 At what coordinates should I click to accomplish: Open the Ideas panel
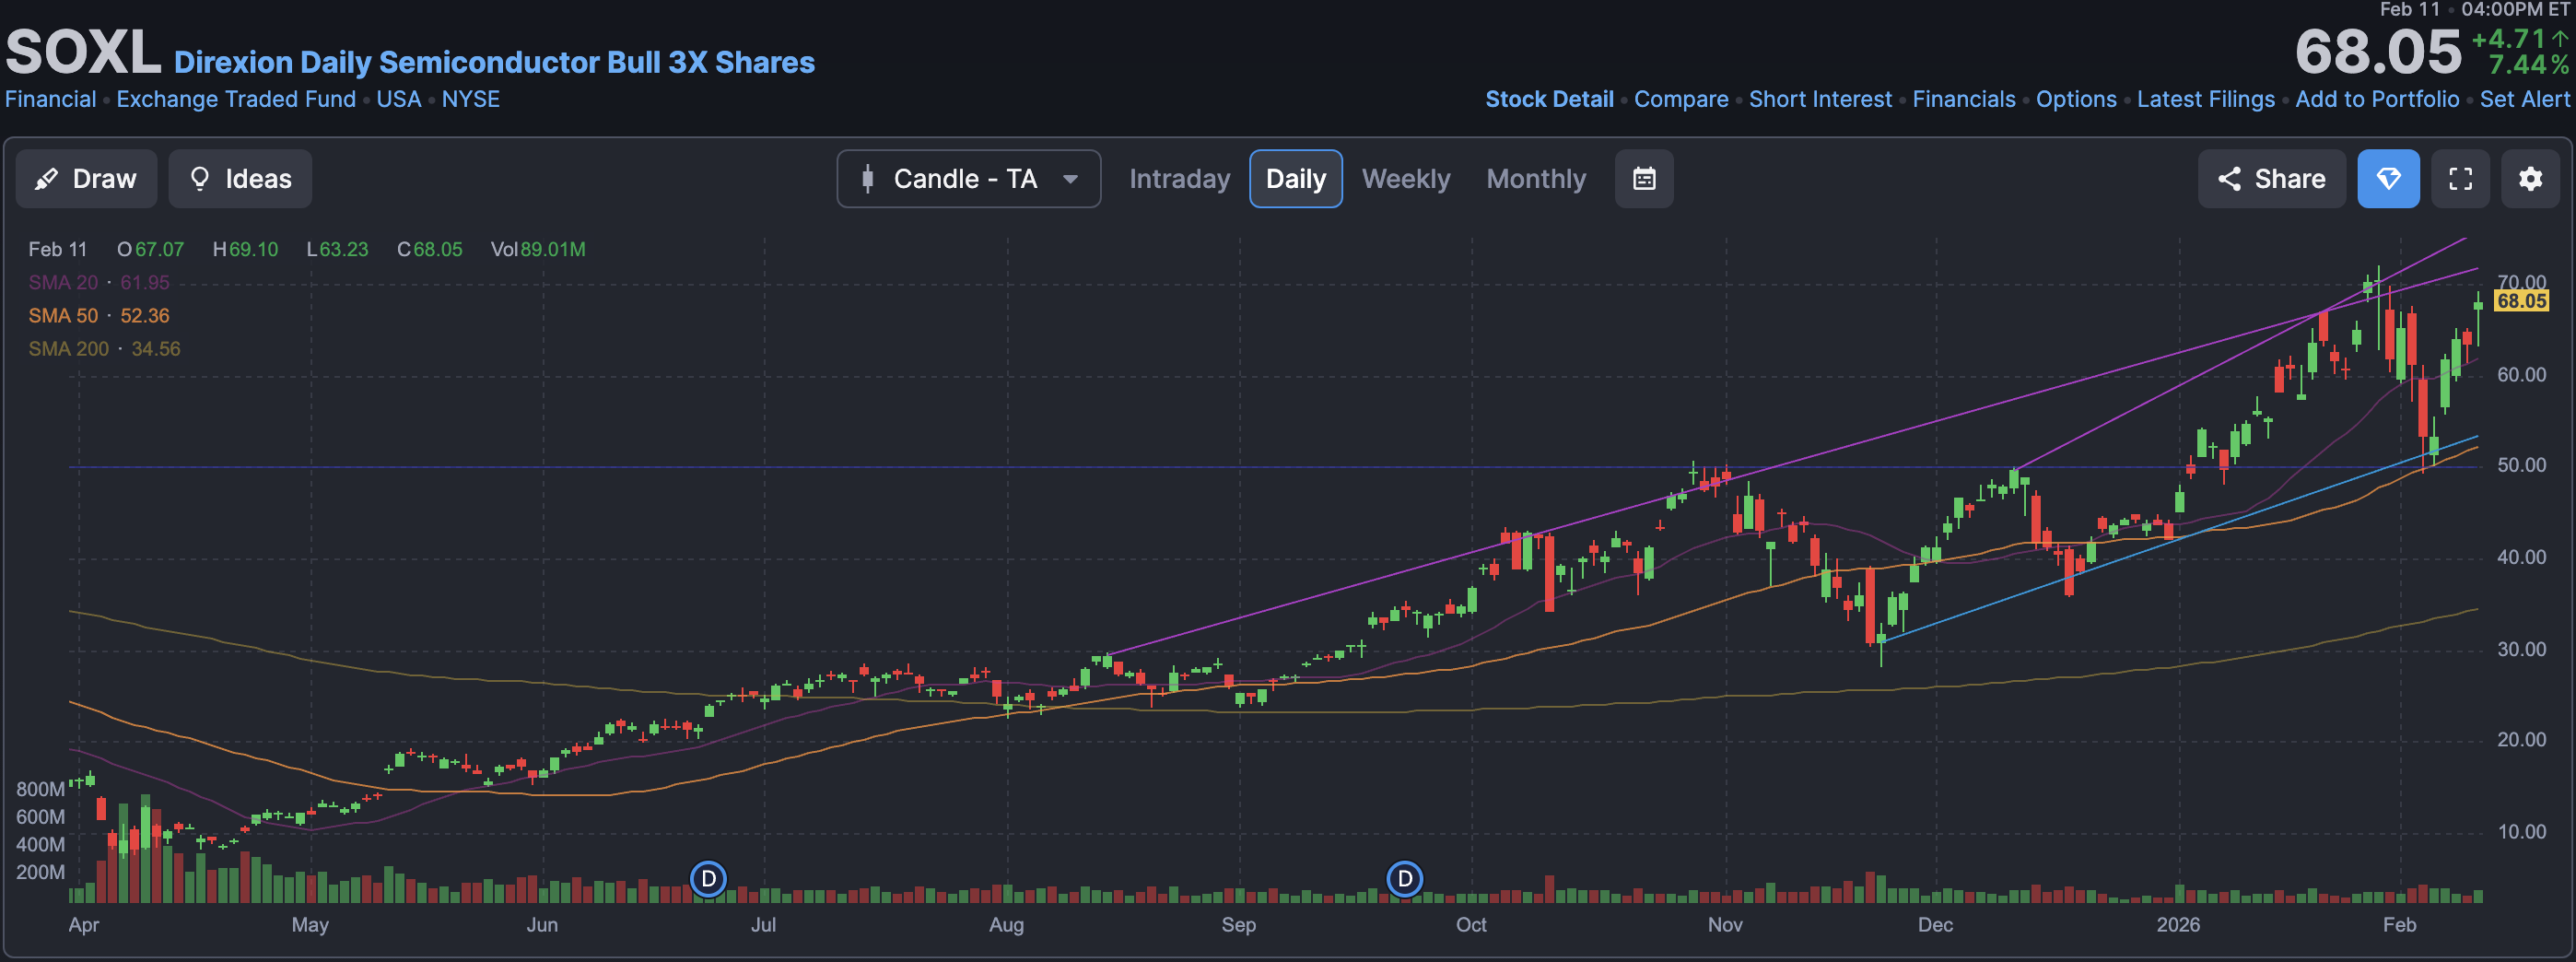(x=240, y=179)
